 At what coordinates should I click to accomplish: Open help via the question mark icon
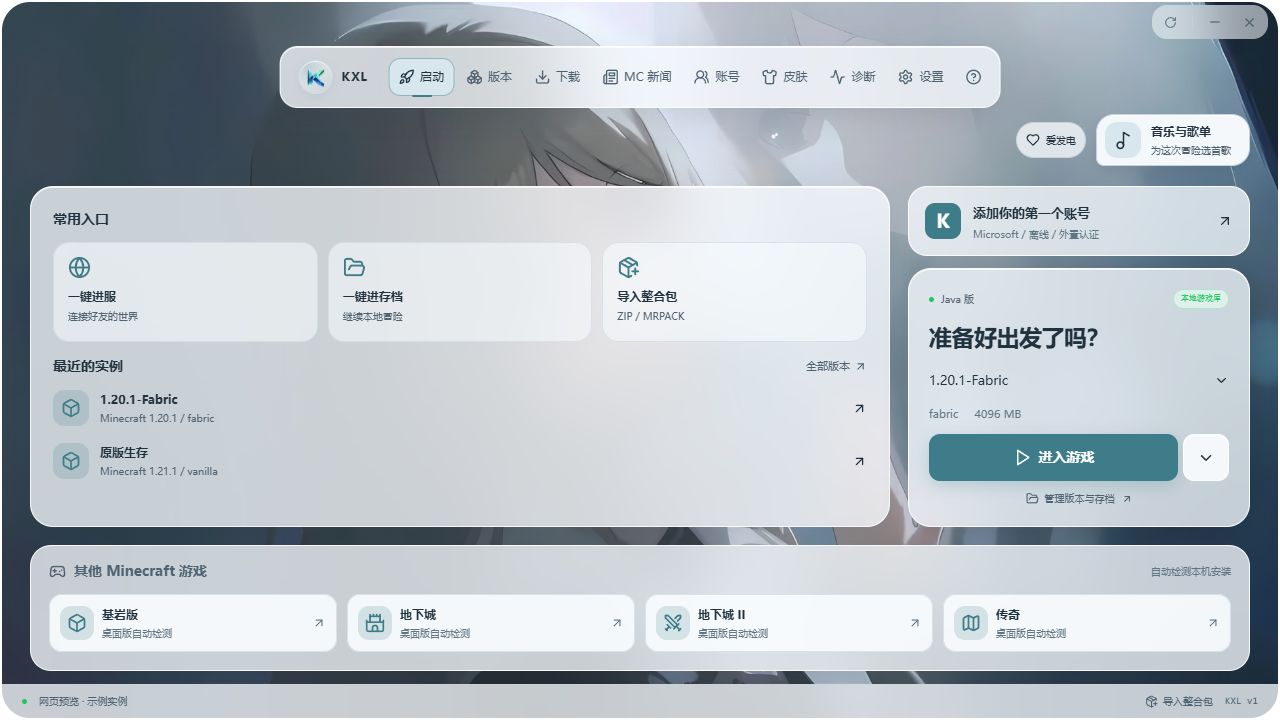(x=973, y=77)
